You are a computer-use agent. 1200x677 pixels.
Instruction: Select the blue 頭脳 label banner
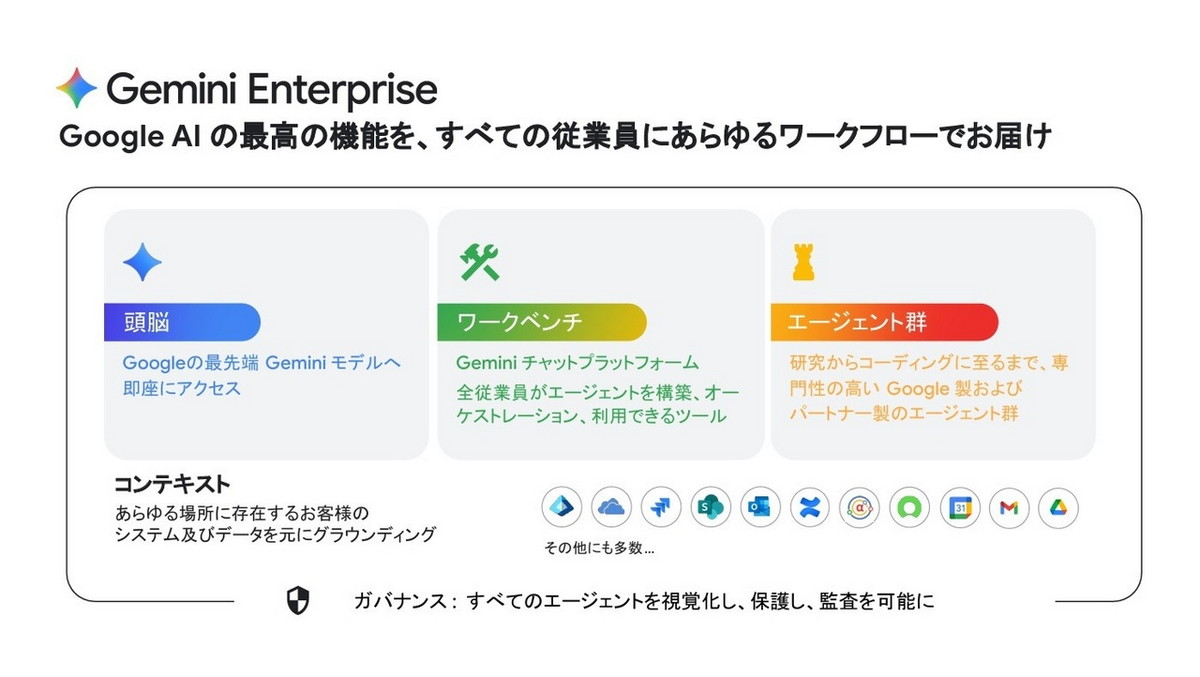pyautogui.click(x=182, y=322)
